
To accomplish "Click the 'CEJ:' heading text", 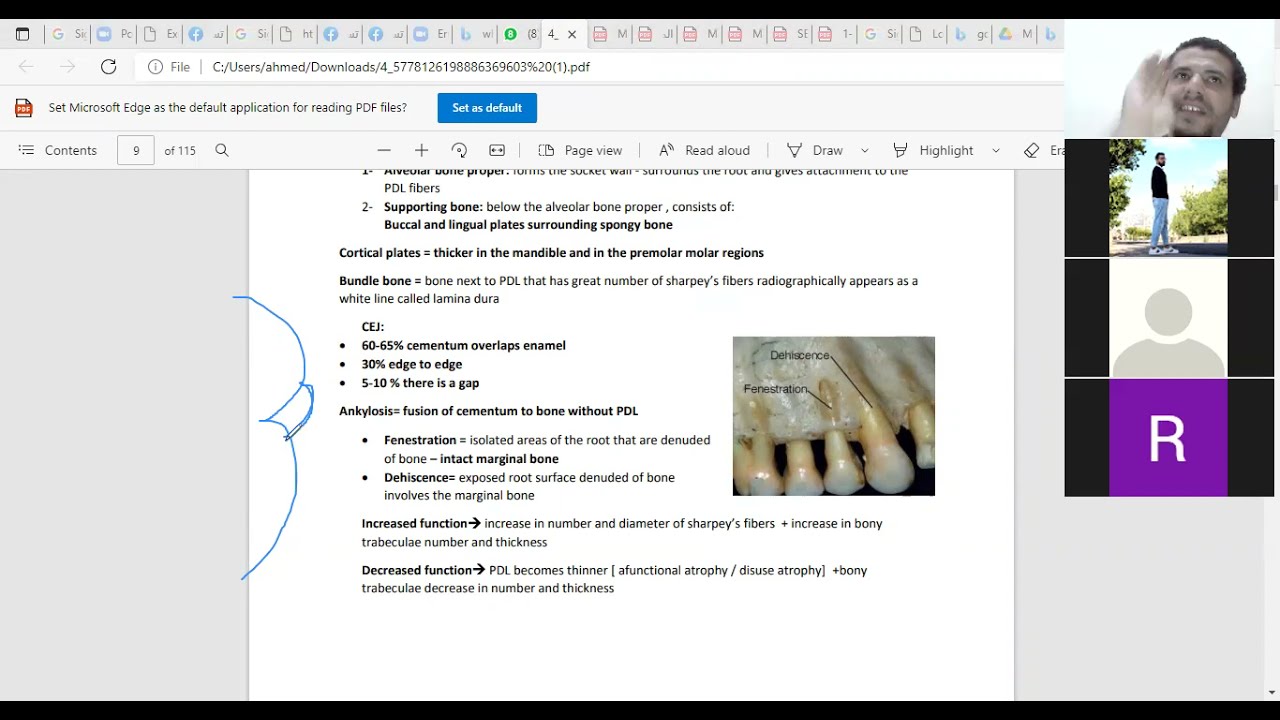I will (x=373, y=327).
